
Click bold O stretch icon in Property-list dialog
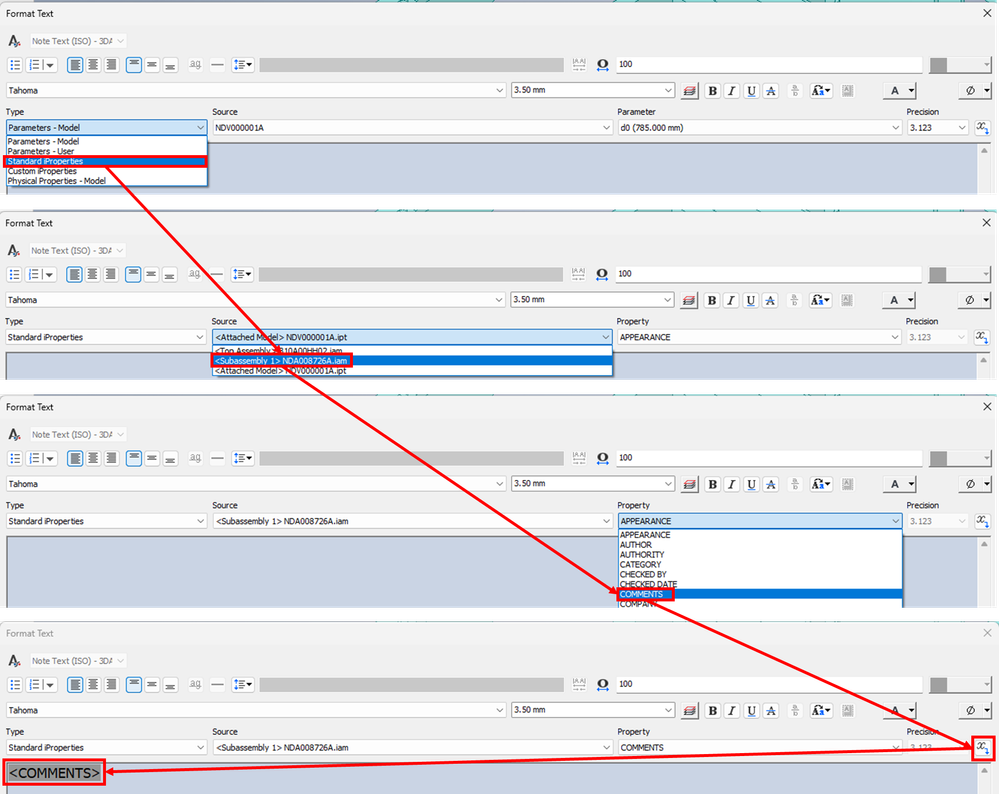602,458
